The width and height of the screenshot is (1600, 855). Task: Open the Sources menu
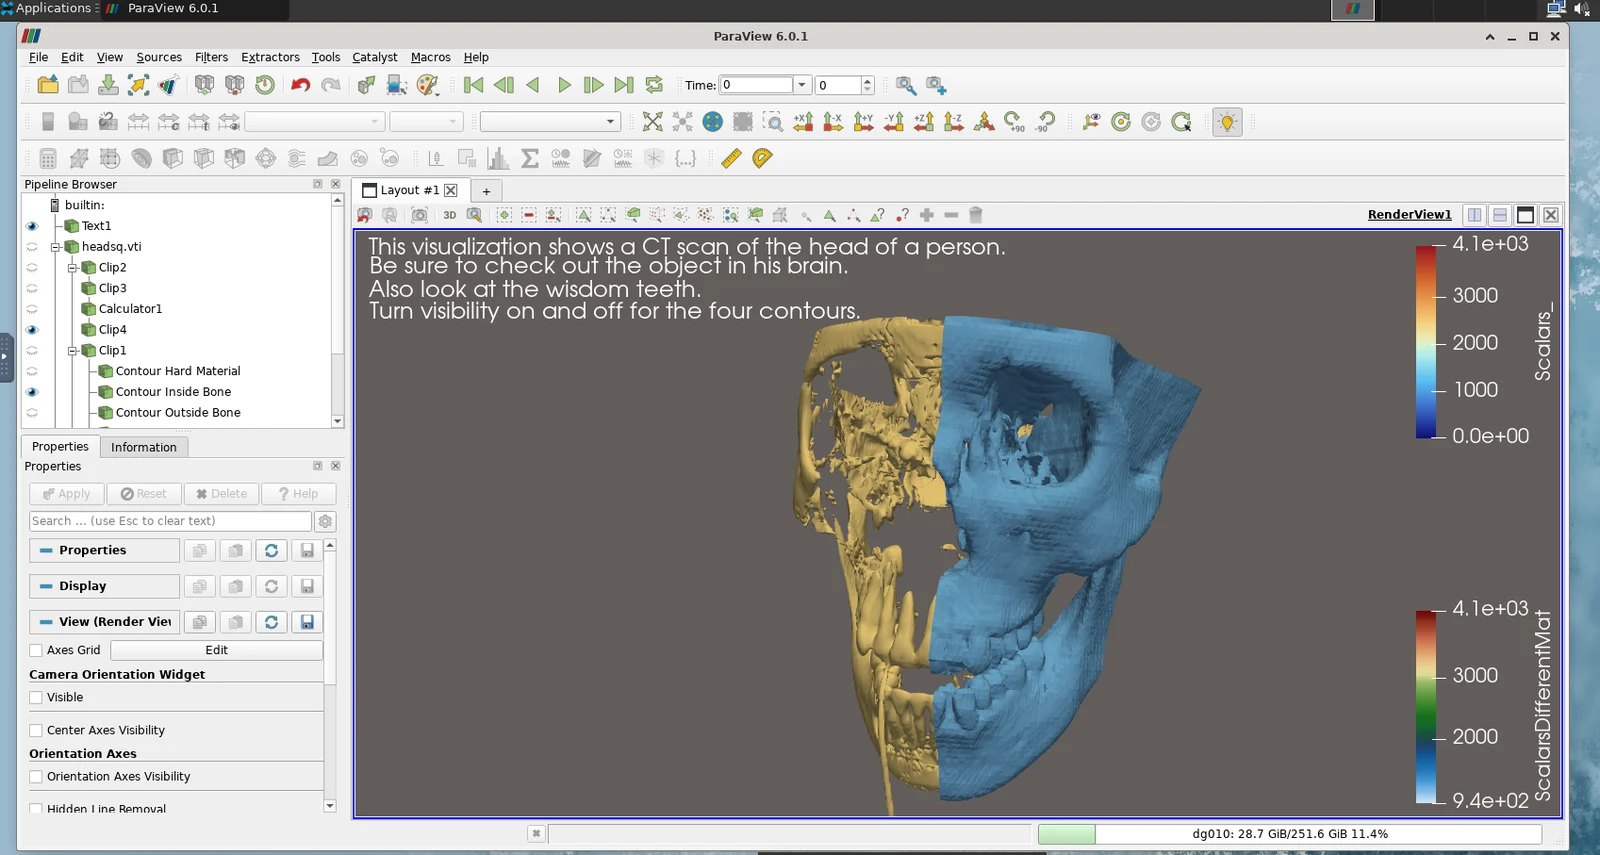159,57
